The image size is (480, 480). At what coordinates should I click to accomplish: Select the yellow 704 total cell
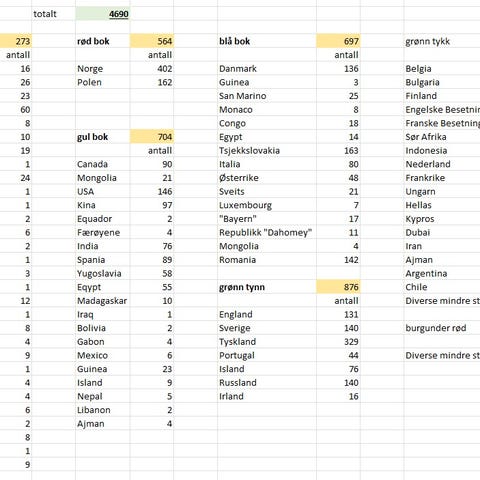(152, 137)
